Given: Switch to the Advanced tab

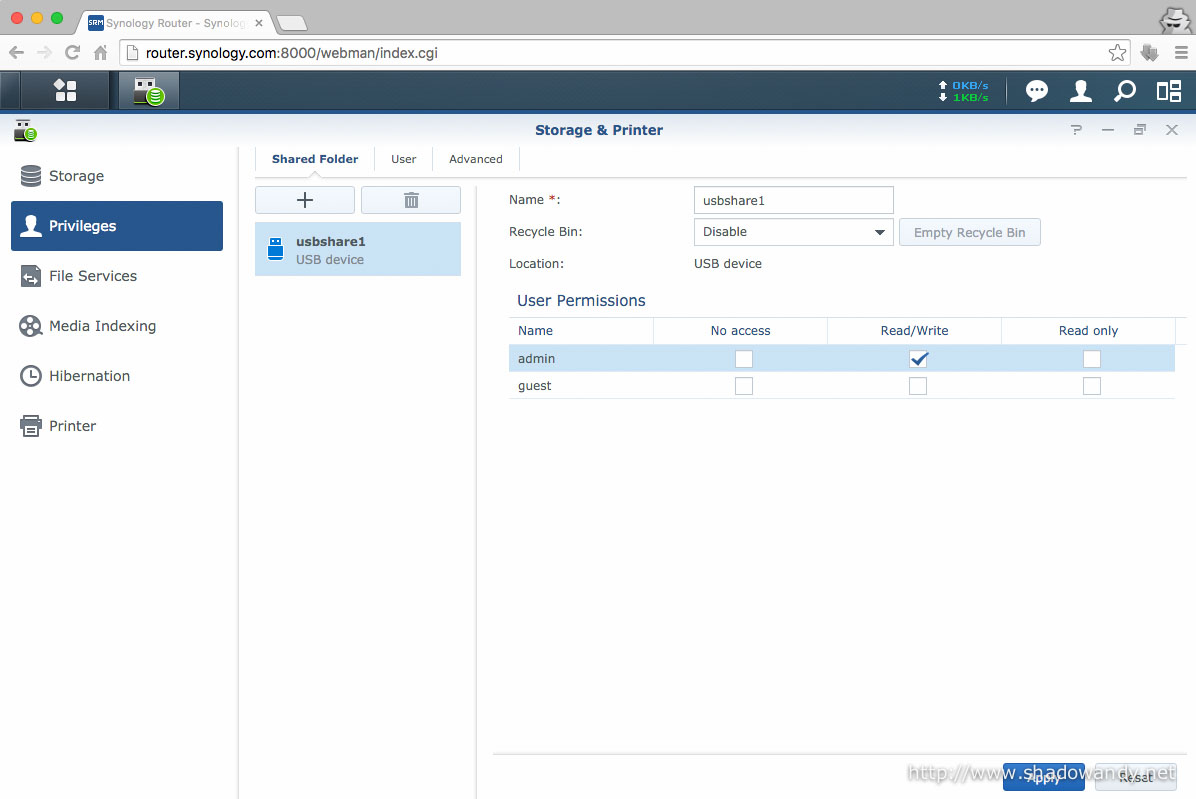Looking at the screenshot, I should [x=476, y=159].
